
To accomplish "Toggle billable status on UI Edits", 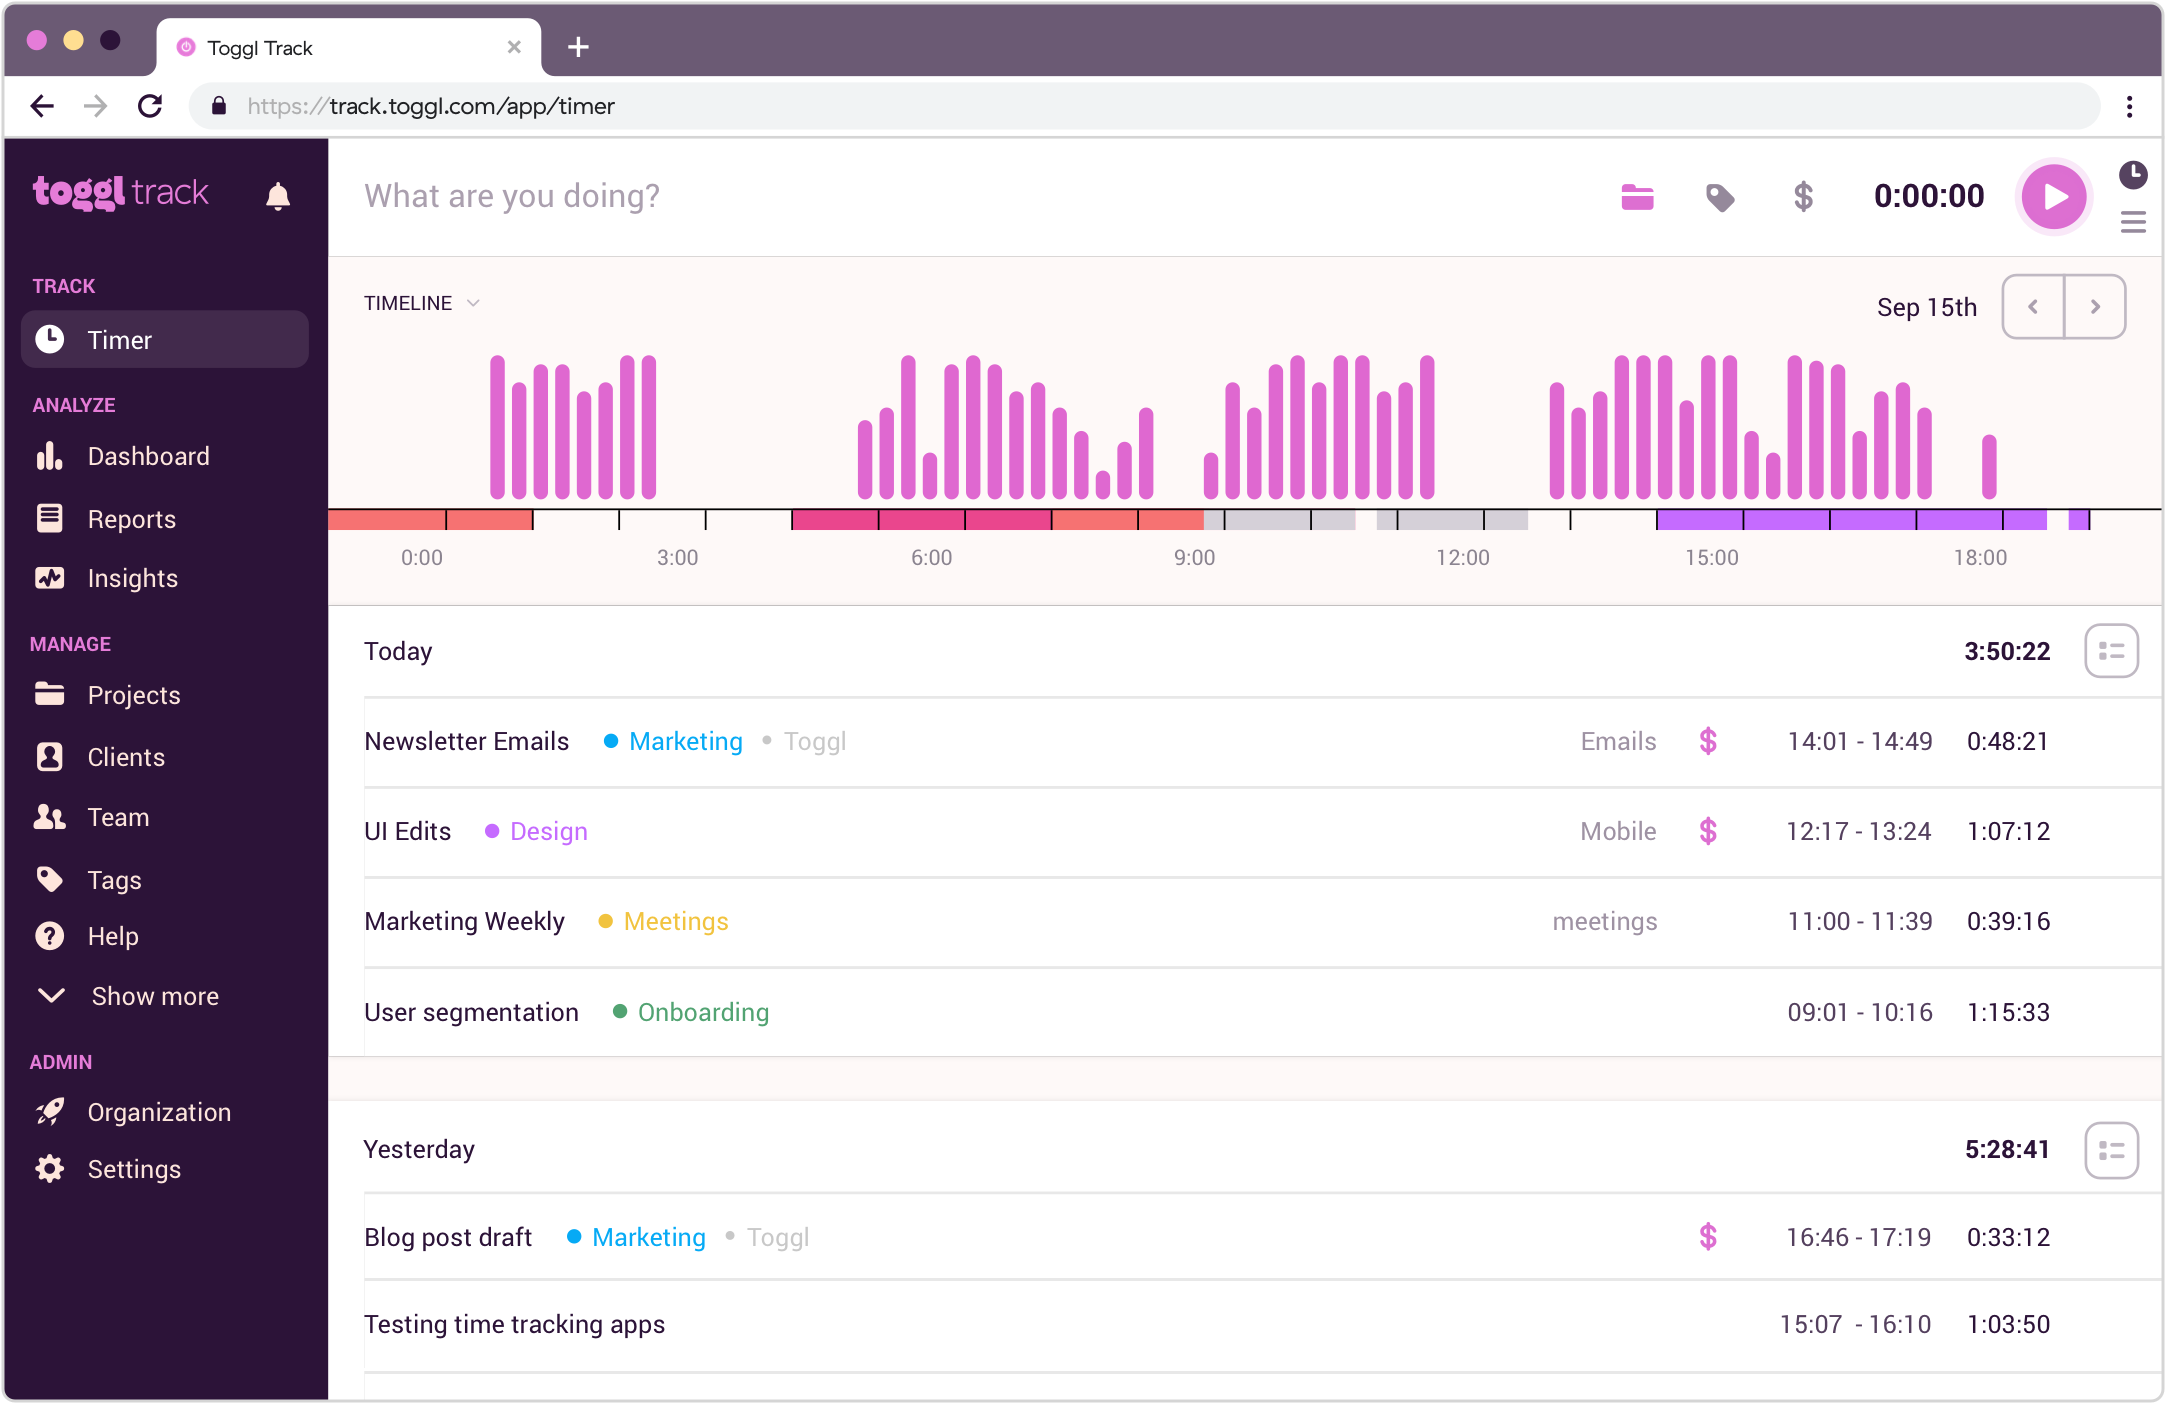I will tap(1708, 831).
